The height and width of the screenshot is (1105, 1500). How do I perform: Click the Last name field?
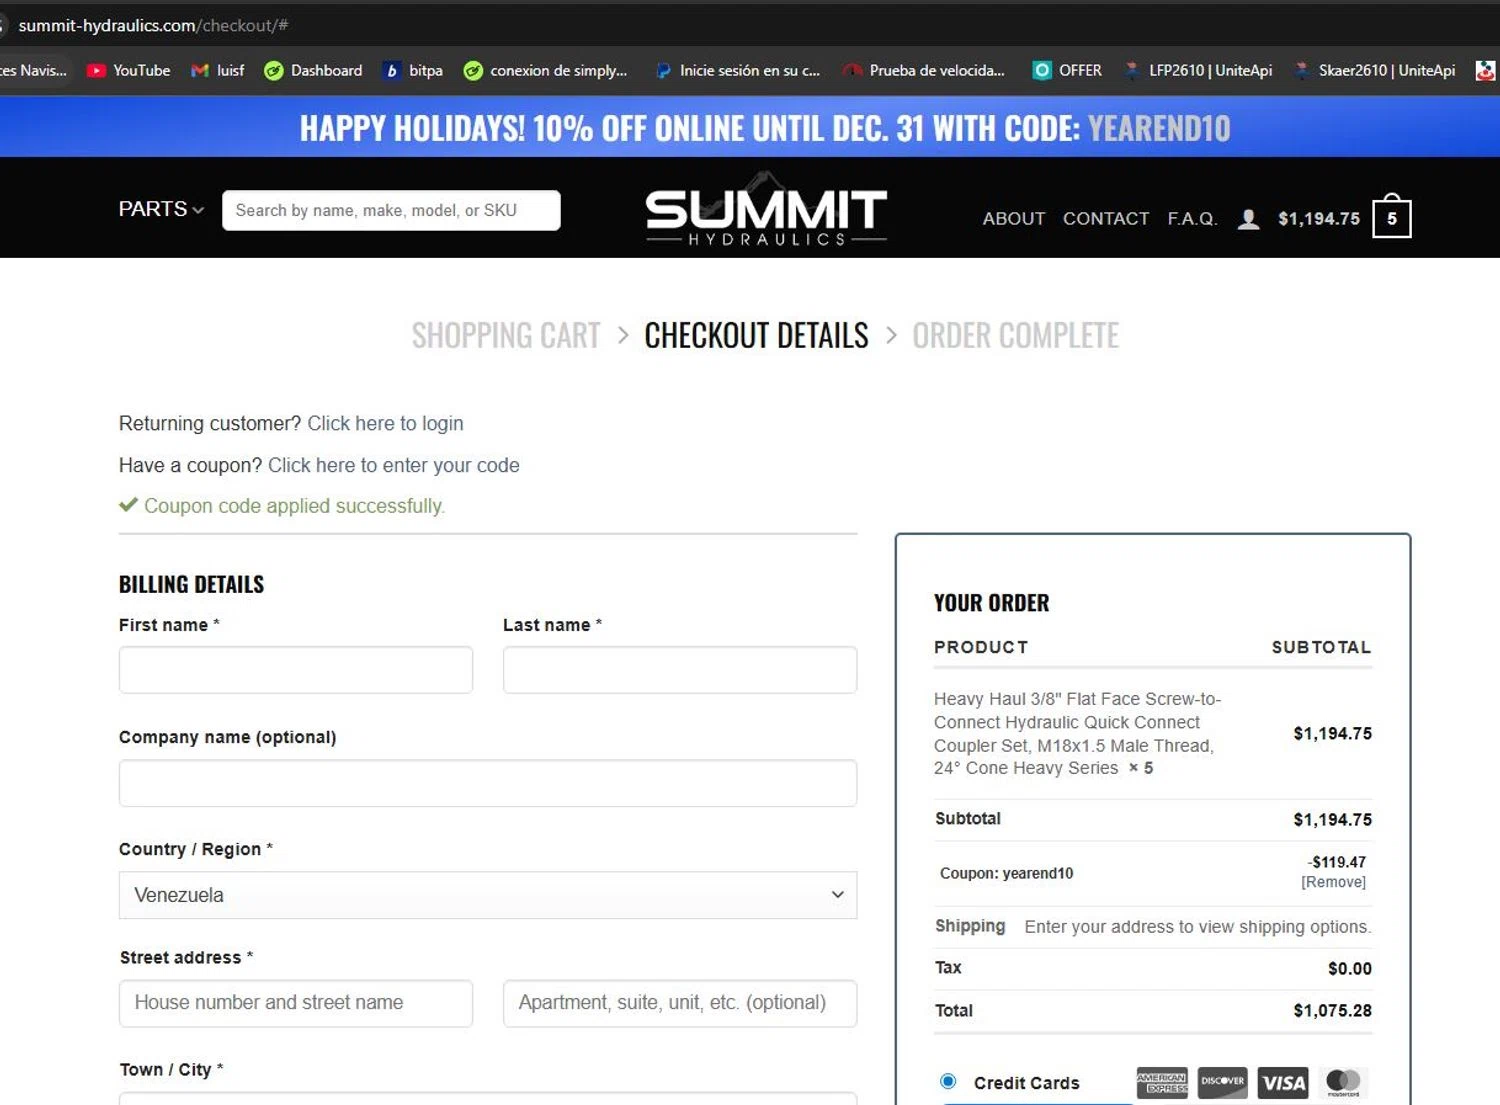point(680,670)
